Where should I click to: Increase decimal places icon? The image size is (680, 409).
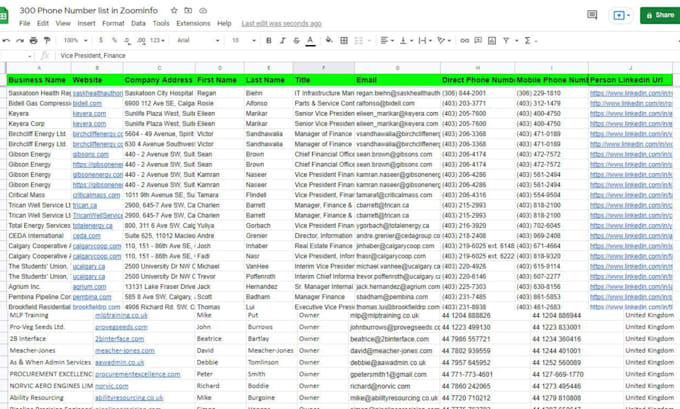141,40
